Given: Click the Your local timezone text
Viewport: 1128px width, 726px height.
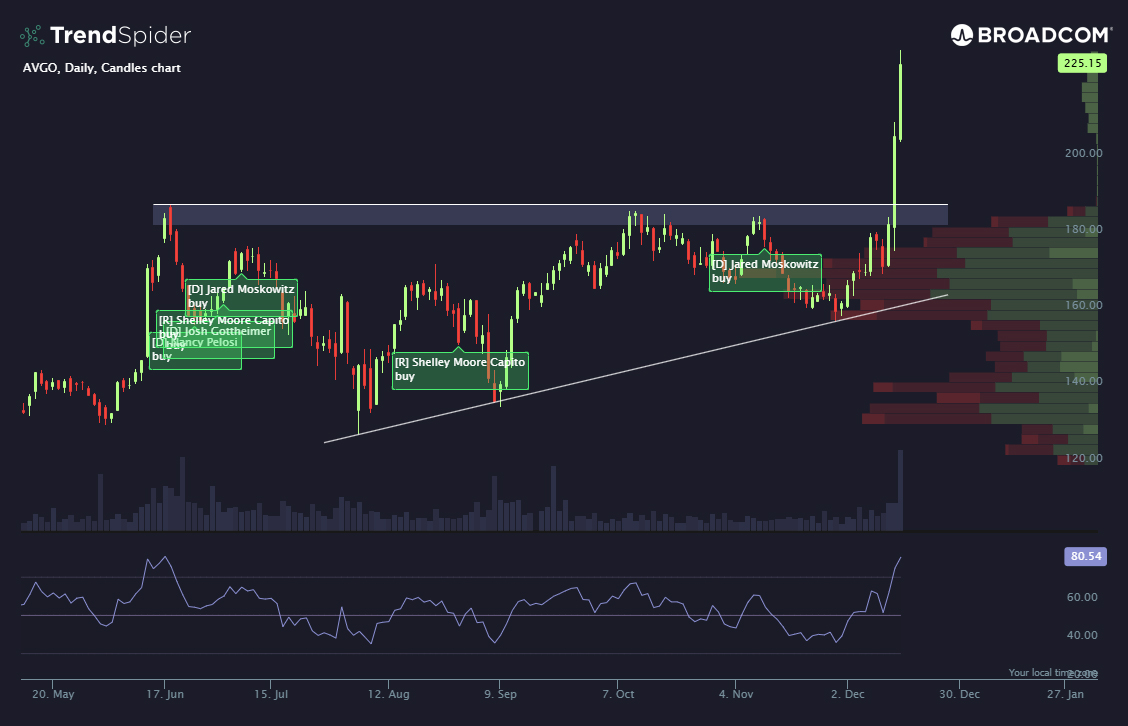Looking at the screenshot, I should pyautogui.click(x=1053, y=672).
